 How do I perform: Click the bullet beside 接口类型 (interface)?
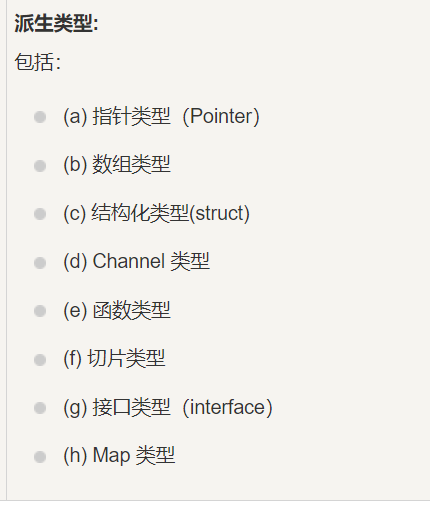(x=40, y=408)
